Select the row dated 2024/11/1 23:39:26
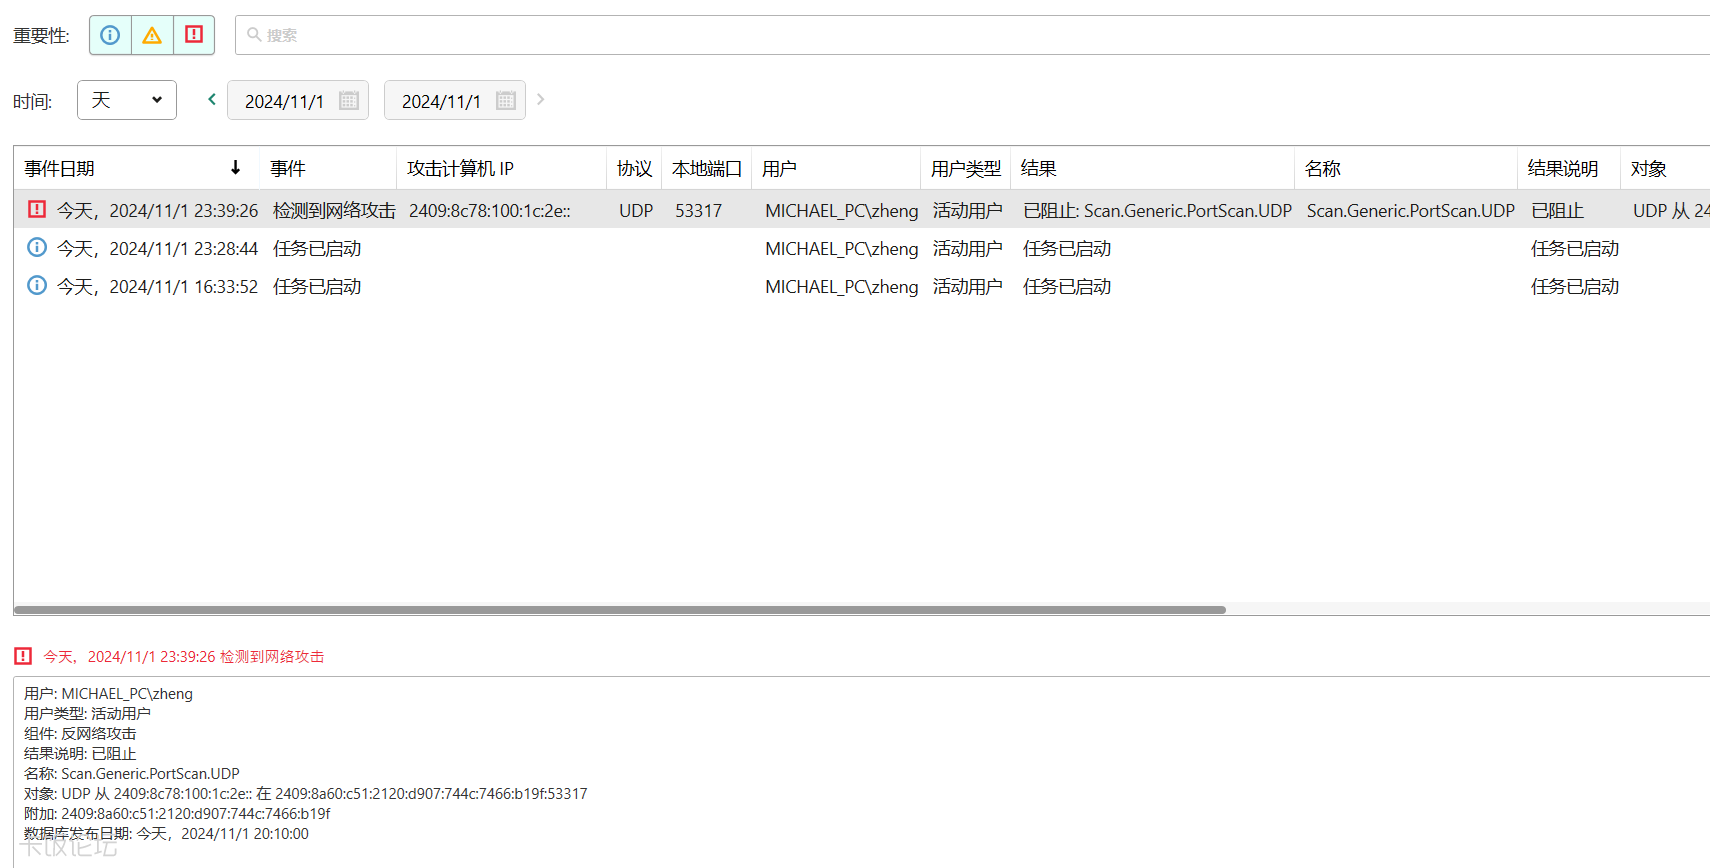Screen dimensions: 1710x868 [x=862, y=210]
